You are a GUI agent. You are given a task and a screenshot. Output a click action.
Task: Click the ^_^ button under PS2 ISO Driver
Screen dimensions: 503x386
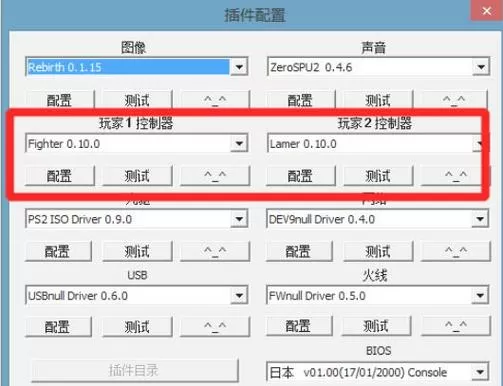tap(215, 251)
